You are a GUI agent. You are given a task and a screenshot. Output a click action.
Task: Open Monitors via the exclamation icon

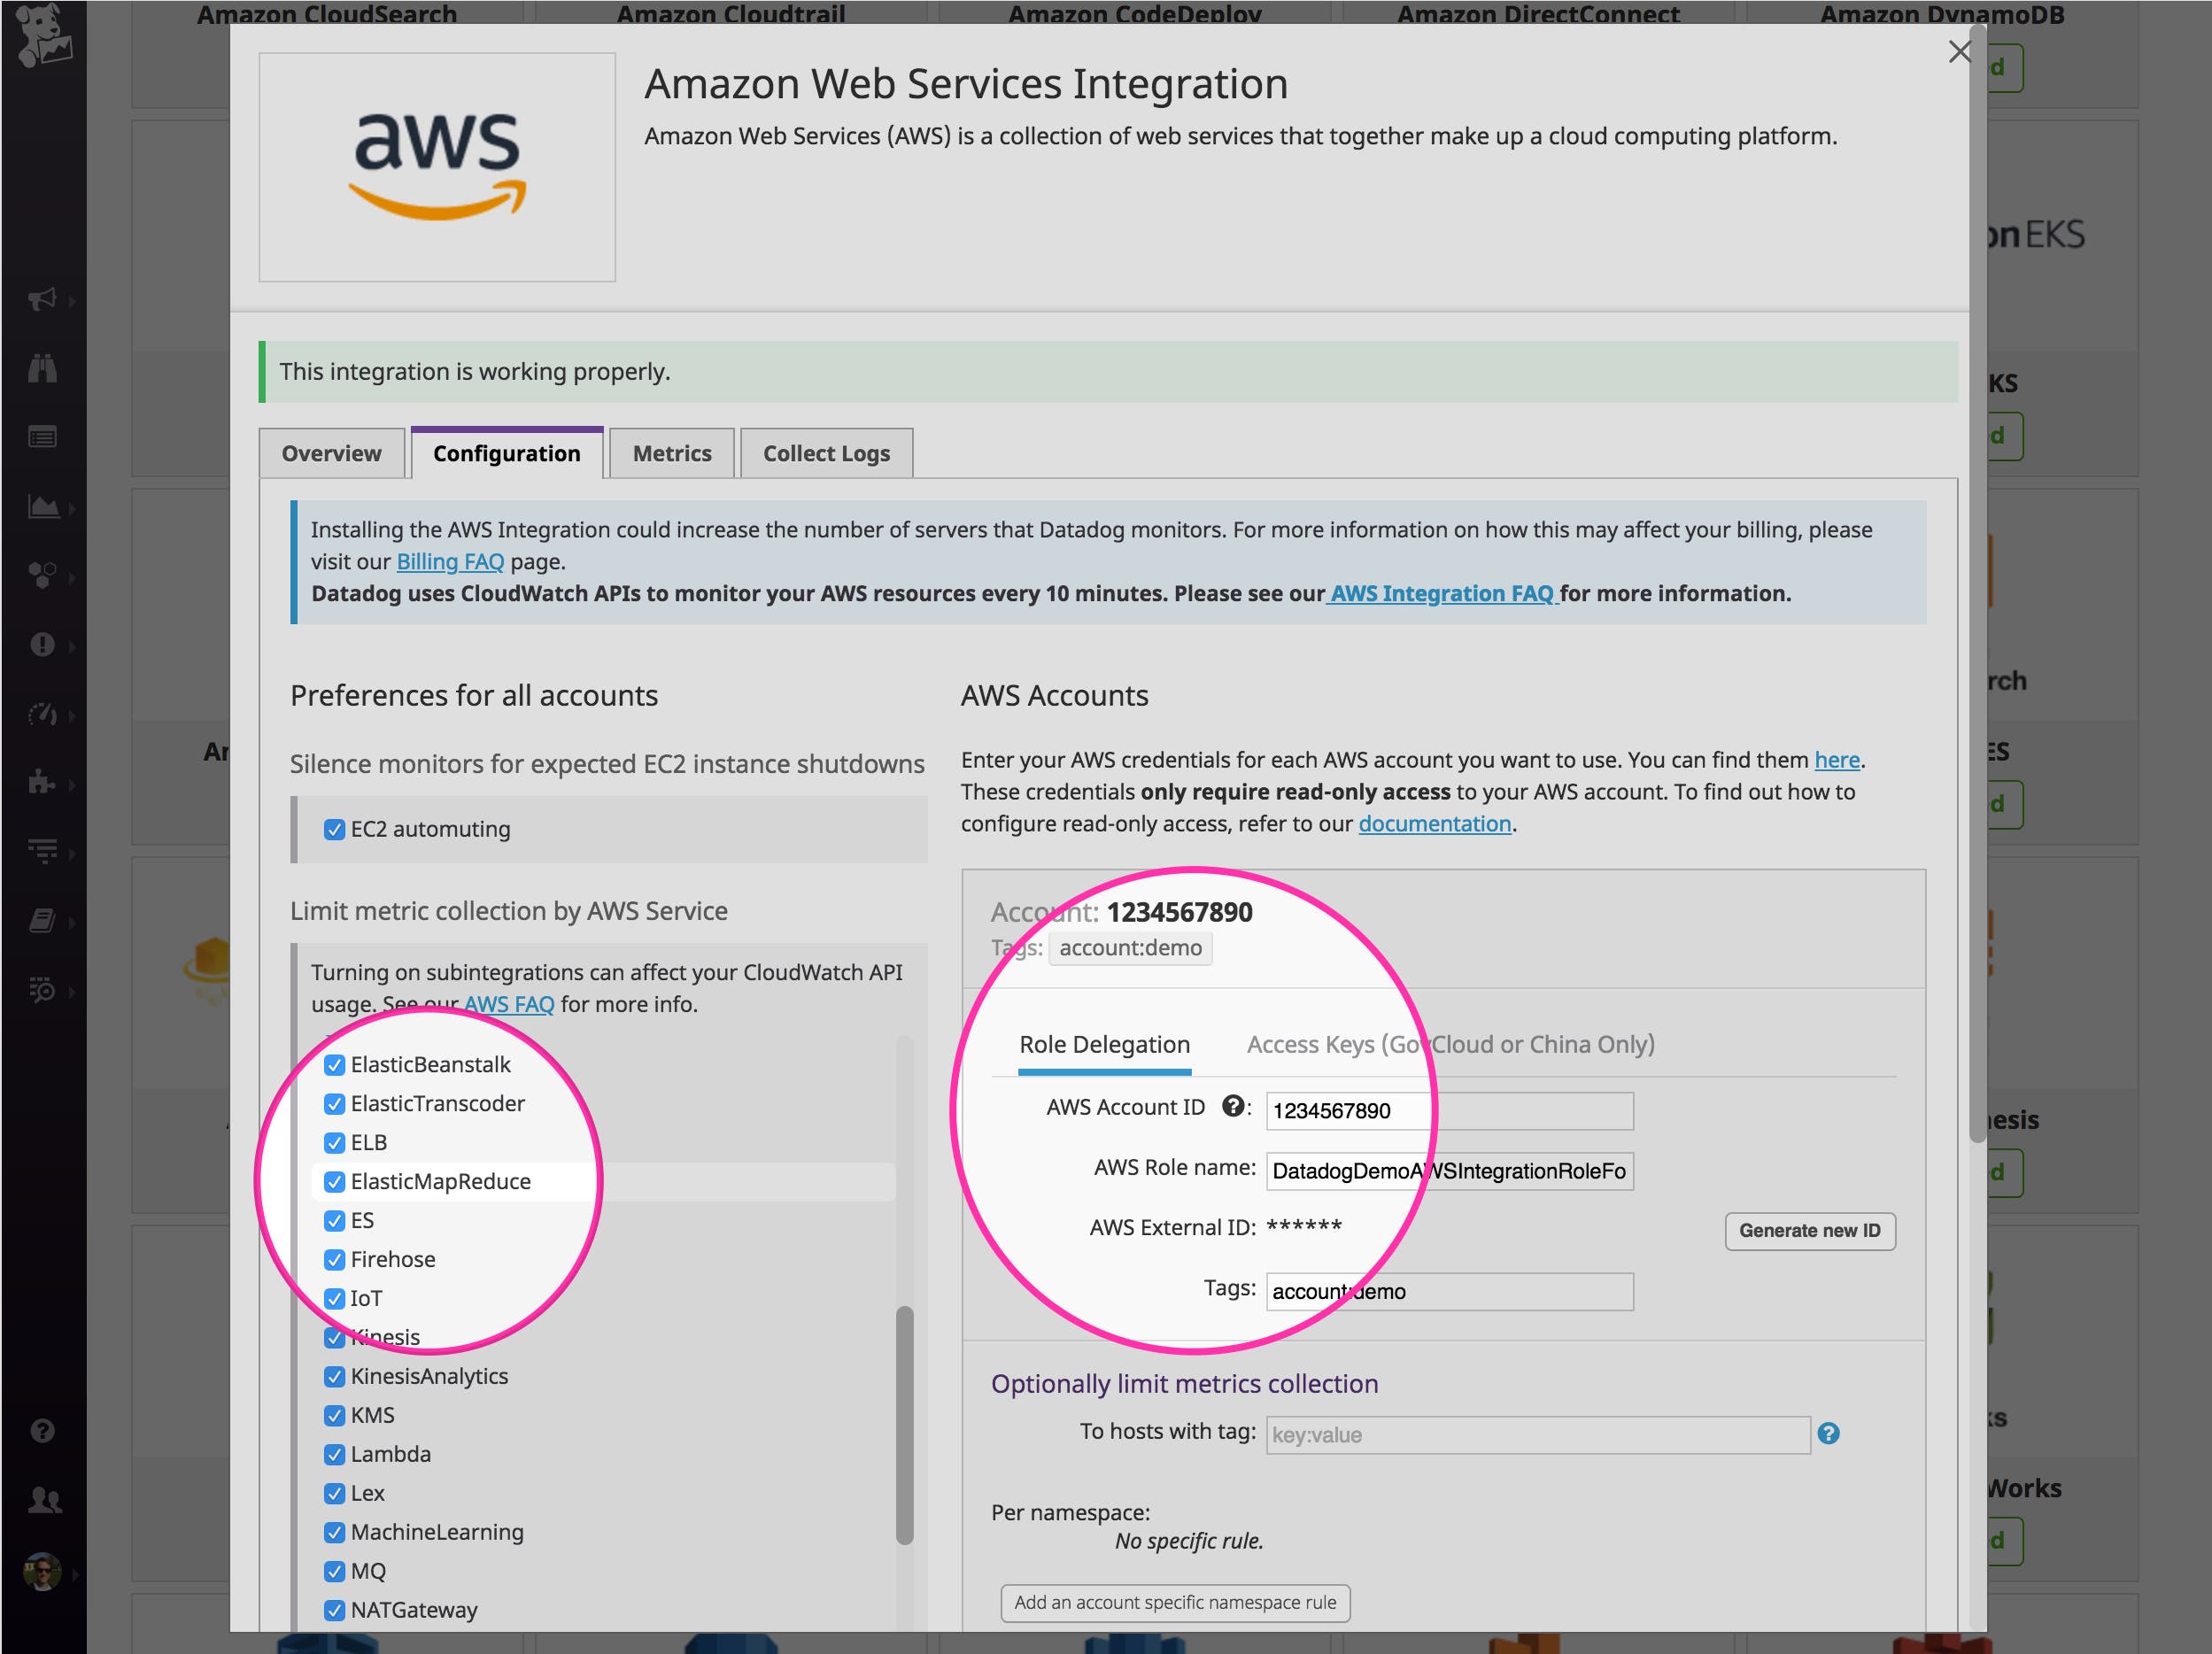click(44, 645)
